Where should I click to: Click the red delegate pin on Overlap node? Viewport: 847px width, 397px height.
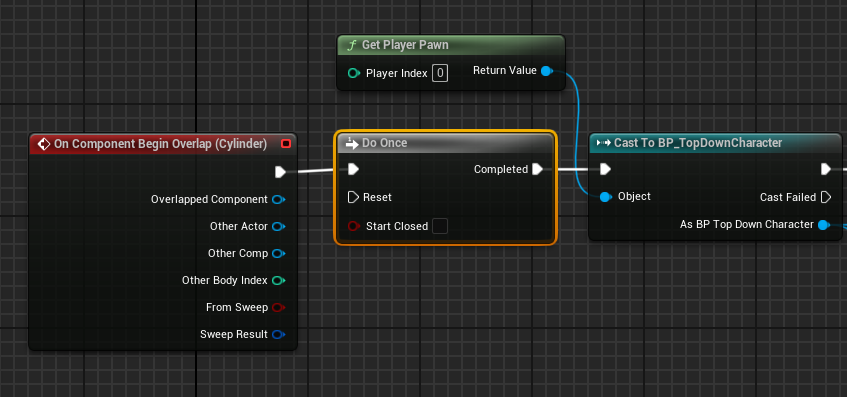[x=286, y=144]
